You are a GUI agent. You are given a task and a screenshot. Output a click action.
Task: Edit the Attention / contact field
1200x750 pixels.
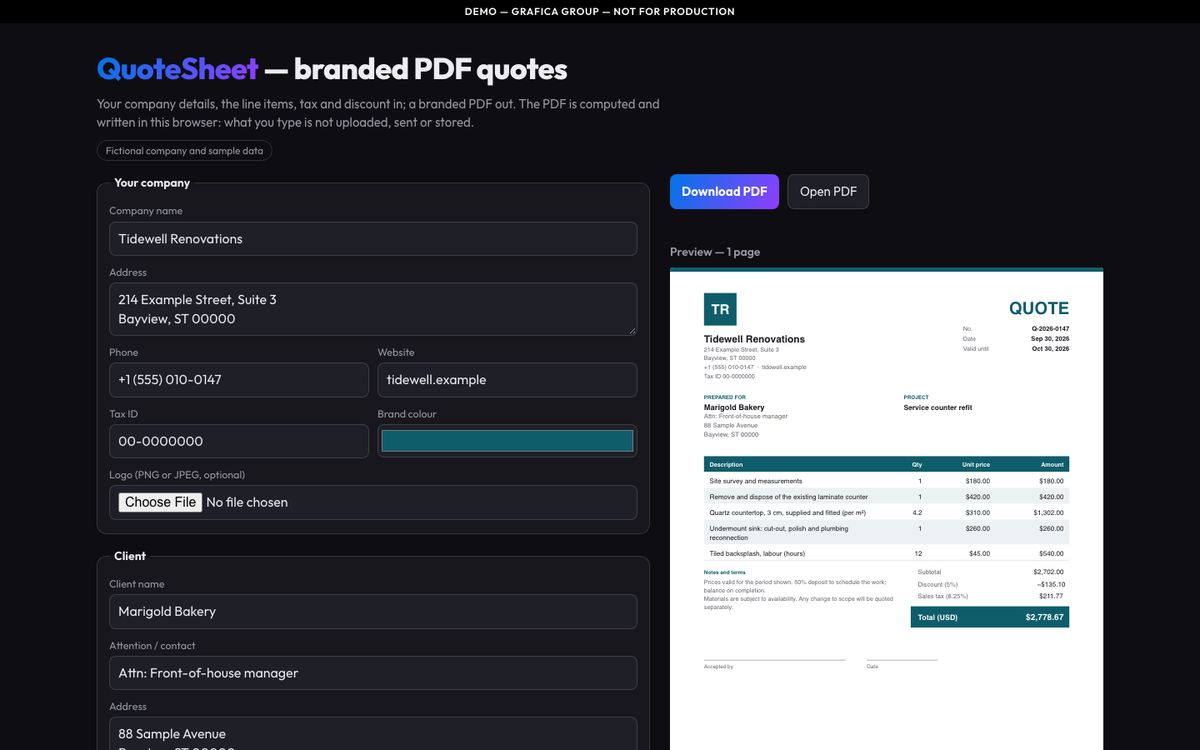(x=373, y=673)
